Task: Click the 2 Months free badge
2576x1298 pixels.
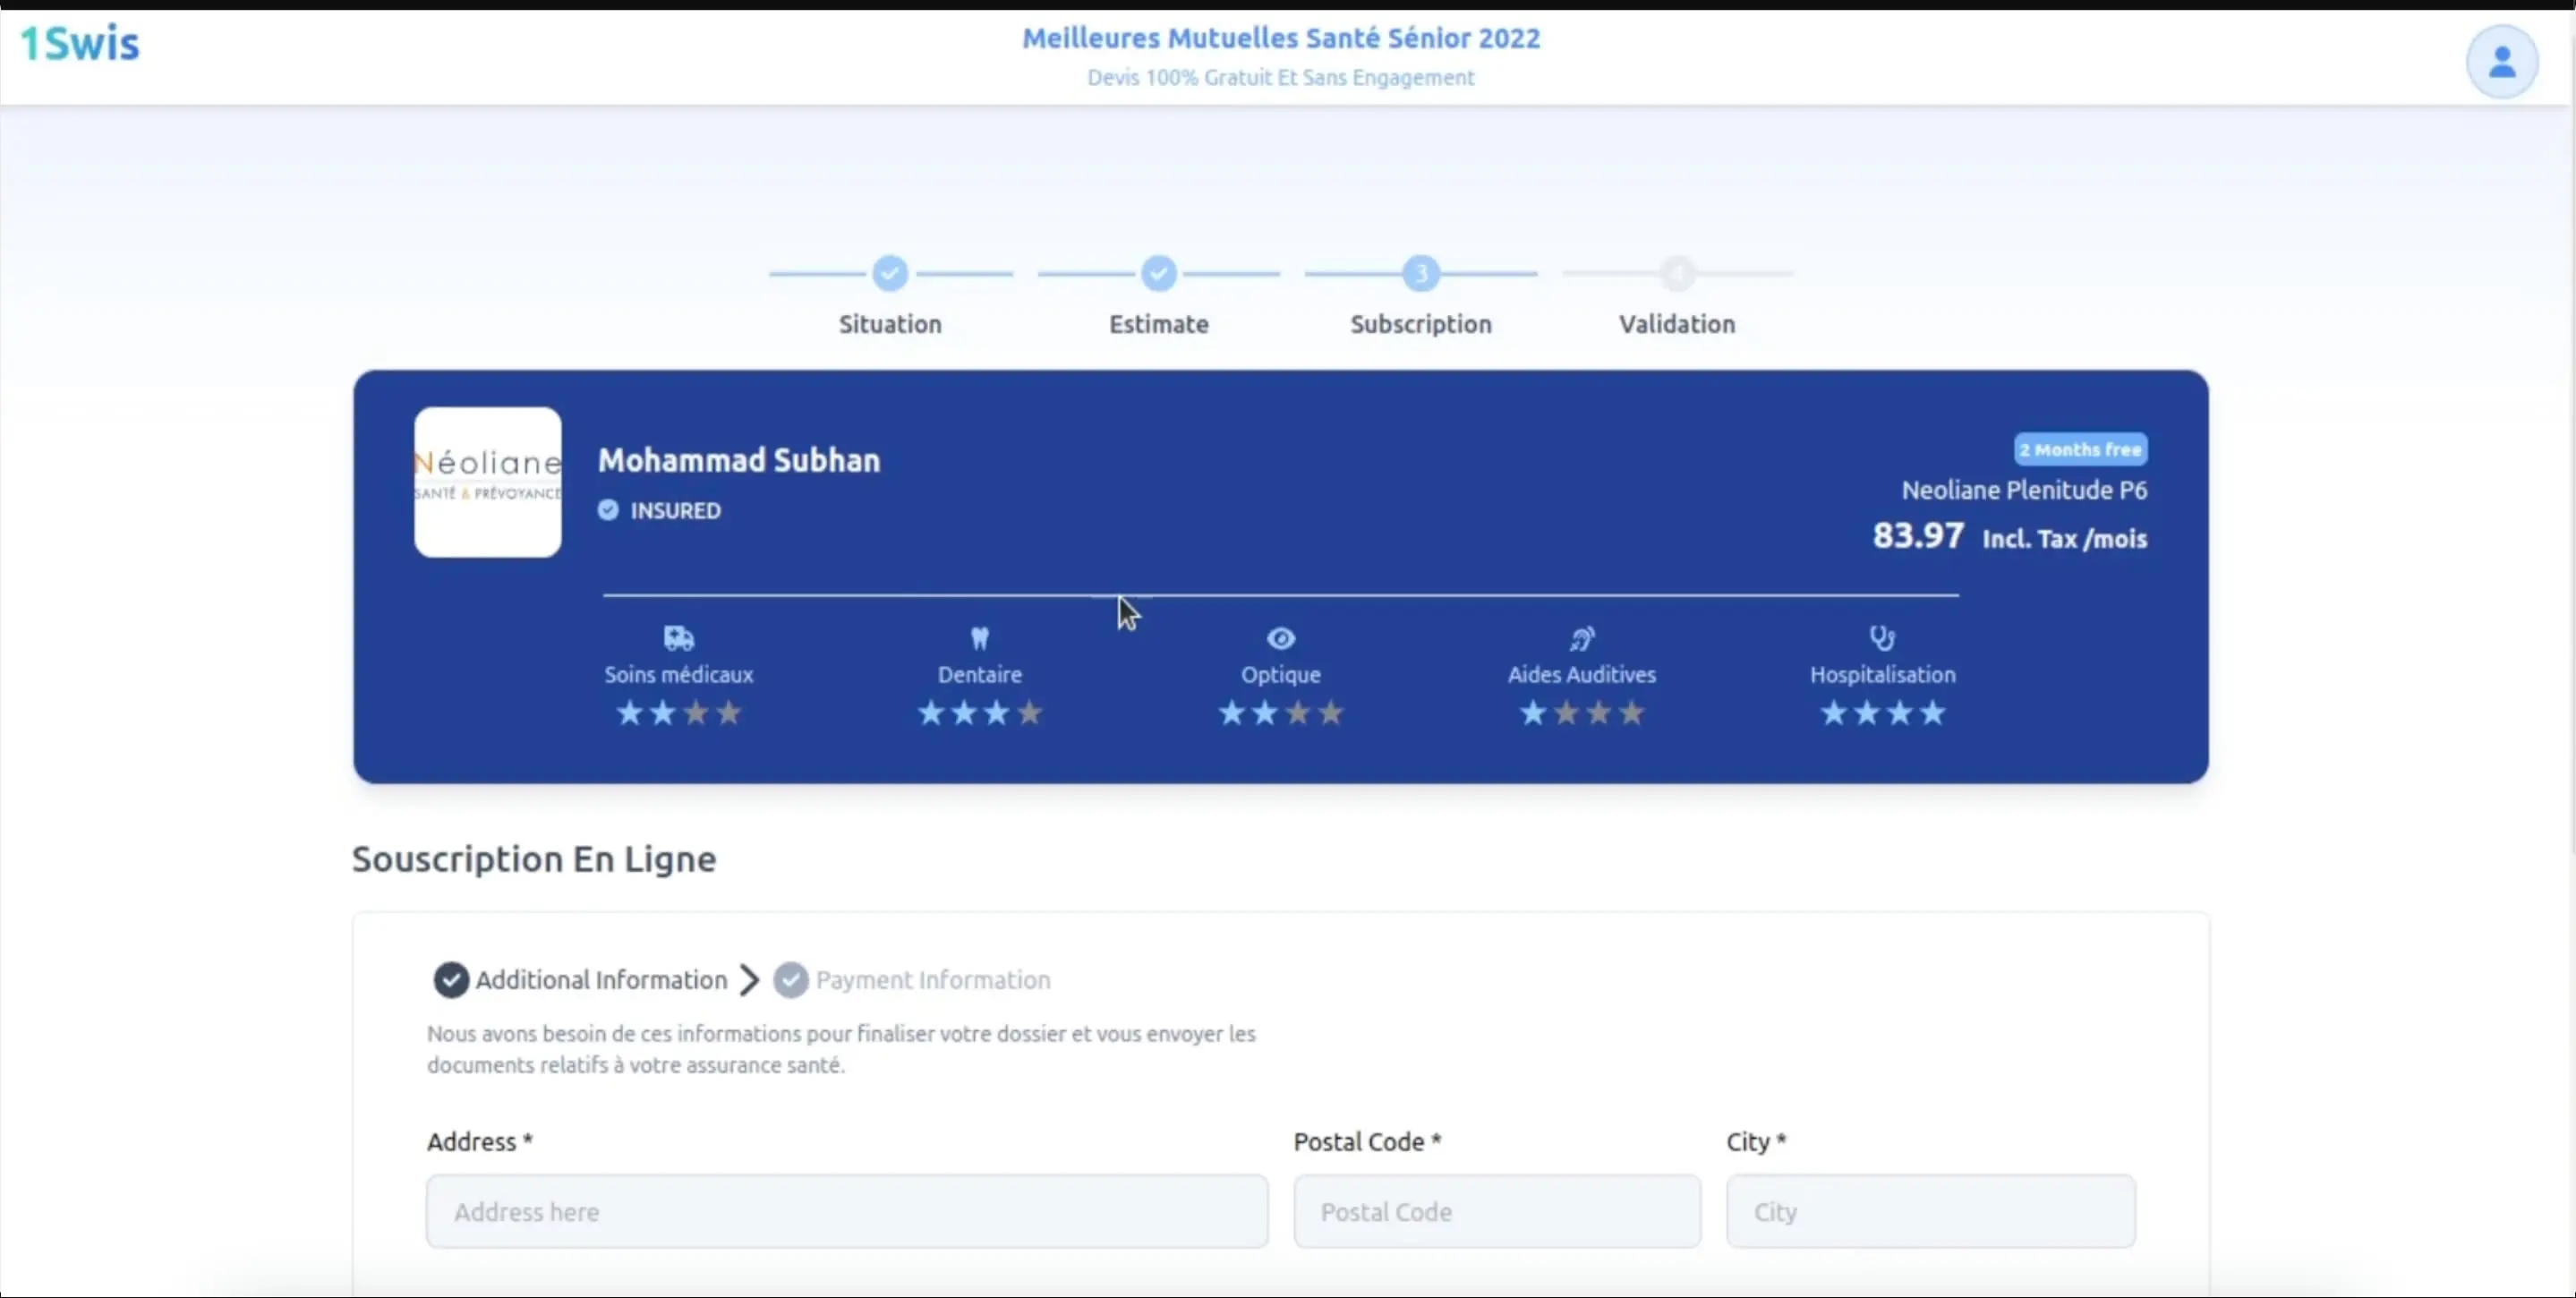Action: [x=2080, y=449]
